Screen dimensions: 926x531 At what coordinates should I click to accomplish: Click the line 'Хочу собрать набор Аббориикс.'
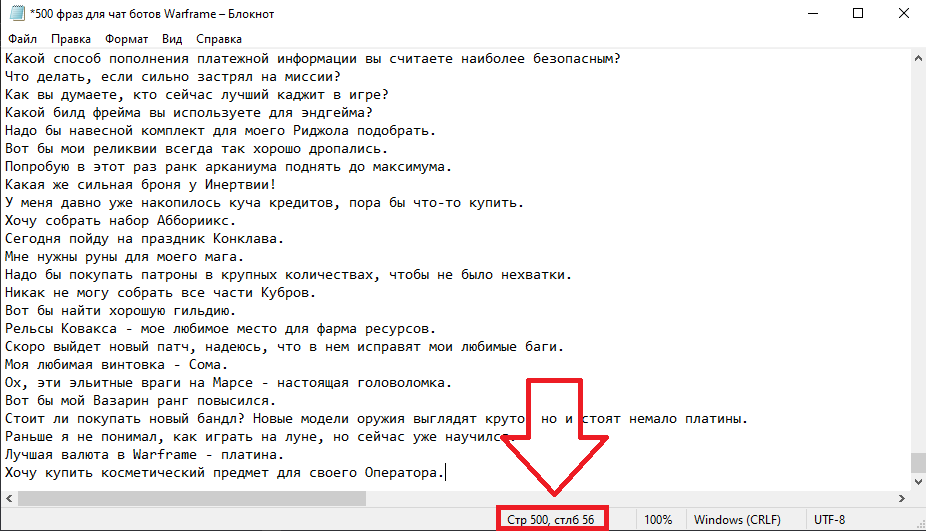120,221
